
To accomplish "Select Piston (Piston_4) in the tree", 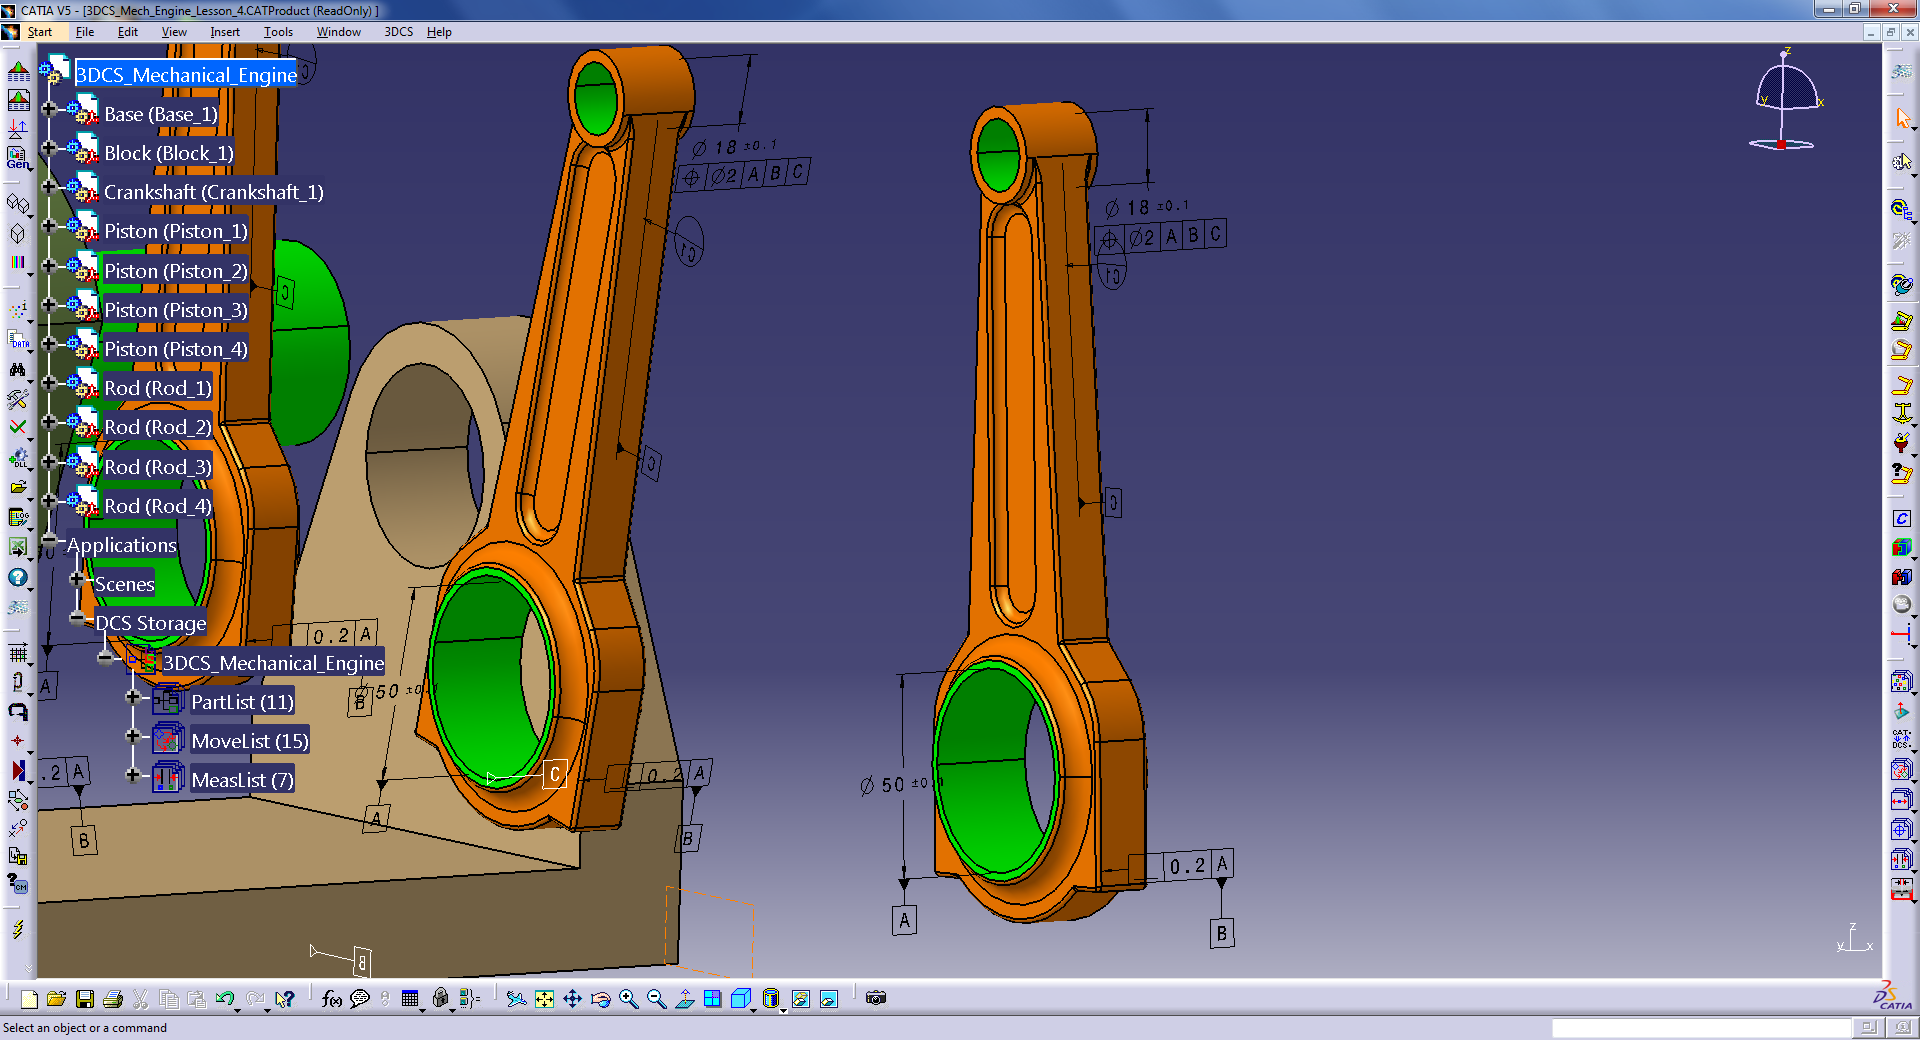I will pyautogui.click(x=176, y=349).
